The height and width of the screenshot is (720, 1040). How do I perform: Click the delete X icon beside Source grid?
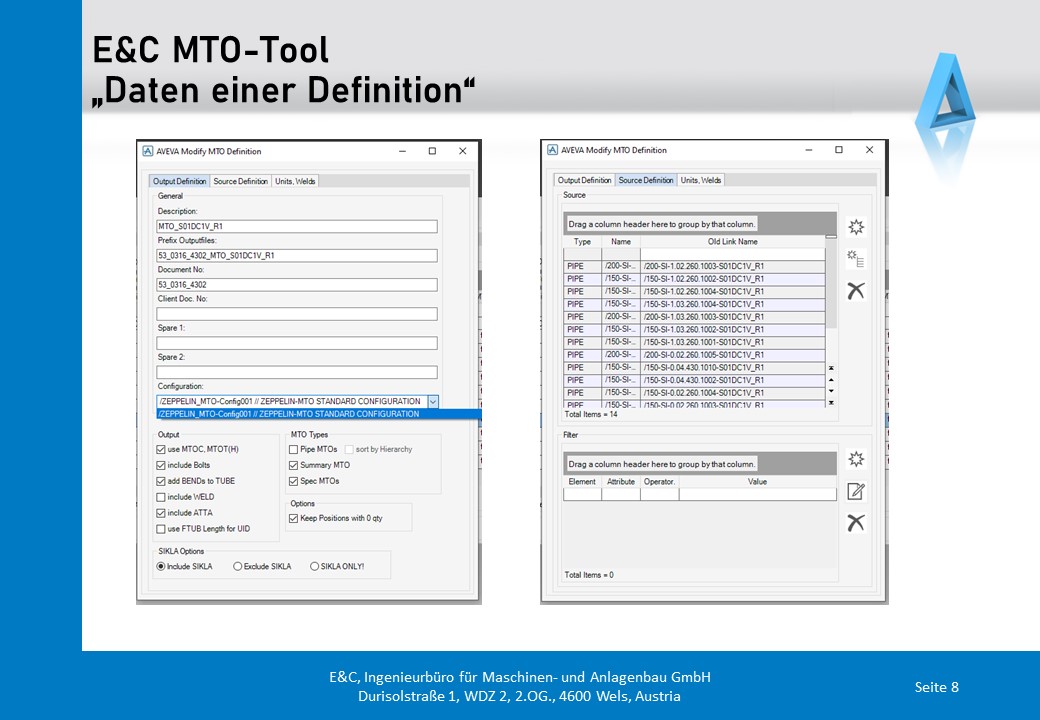(x=855, y=291)
